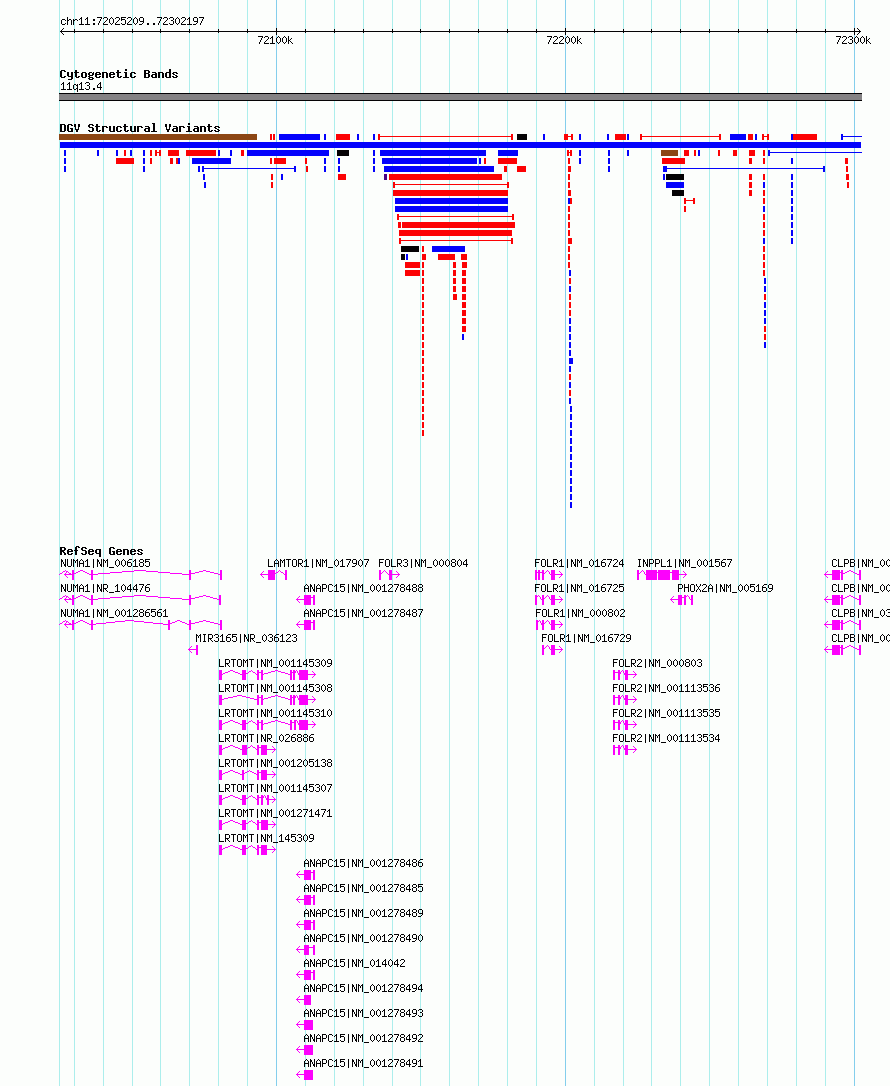
Task: Select the long brown DGV variant bar
Action: click(x=158, y=137)
